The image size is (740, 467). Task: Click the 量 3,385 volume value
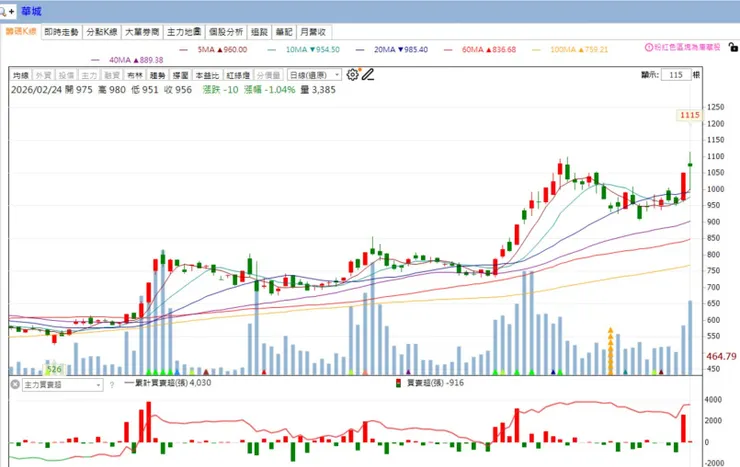click(318, 90)
